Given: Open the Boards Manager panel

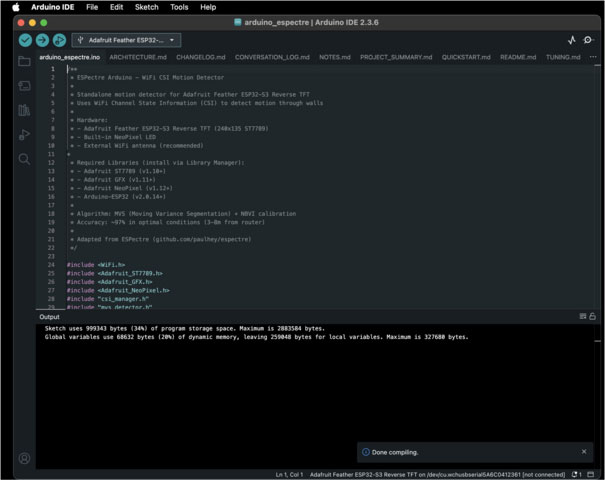Looking at the screenshot, I should pos(24,86).
